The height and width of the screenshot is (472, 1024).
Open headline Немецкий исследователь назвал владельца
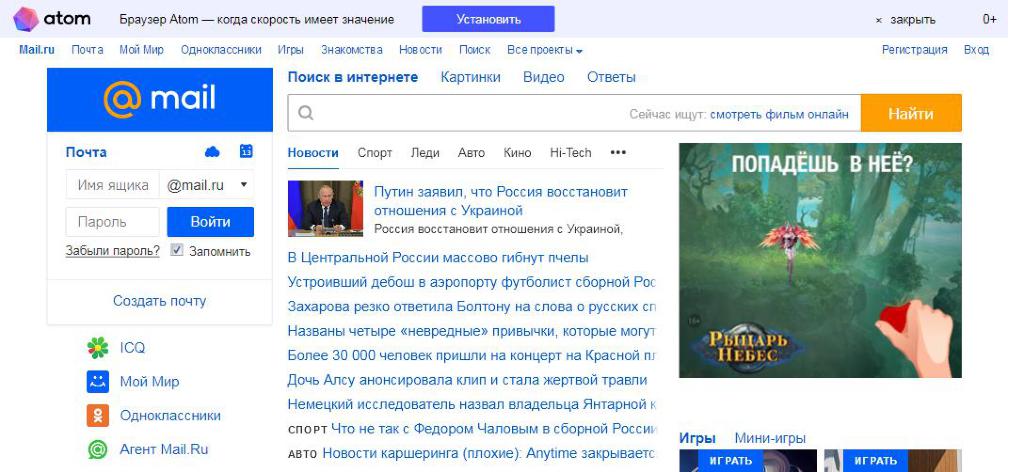(472, 405)
